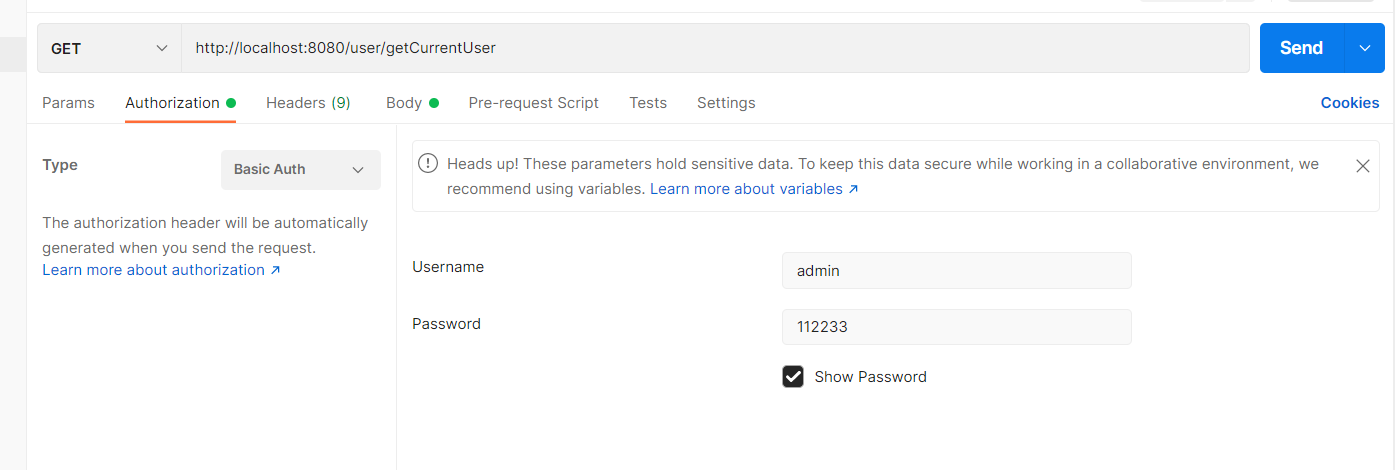Open Send options dropdown arrow

point(1365,48)
